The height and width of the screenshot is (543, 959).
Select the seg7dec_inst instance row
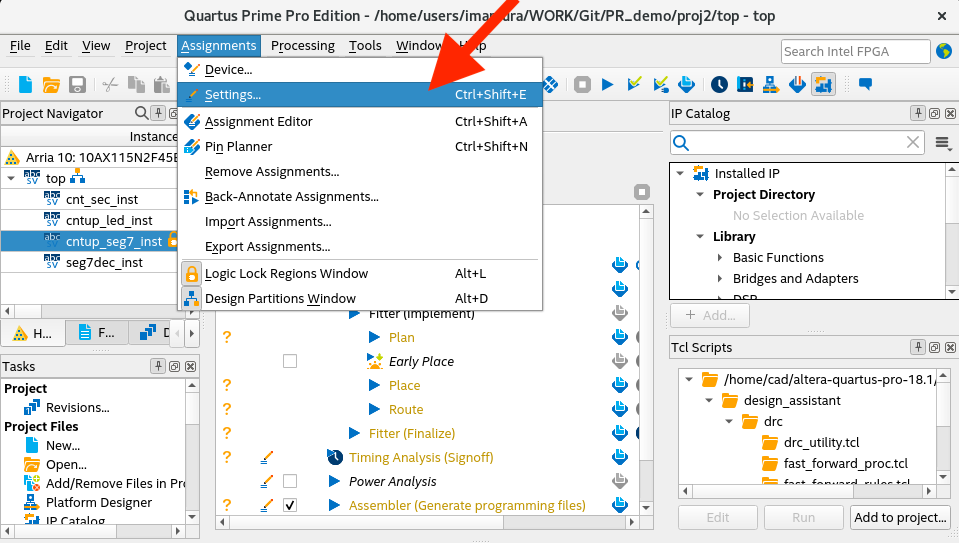(x=89, y=262)
